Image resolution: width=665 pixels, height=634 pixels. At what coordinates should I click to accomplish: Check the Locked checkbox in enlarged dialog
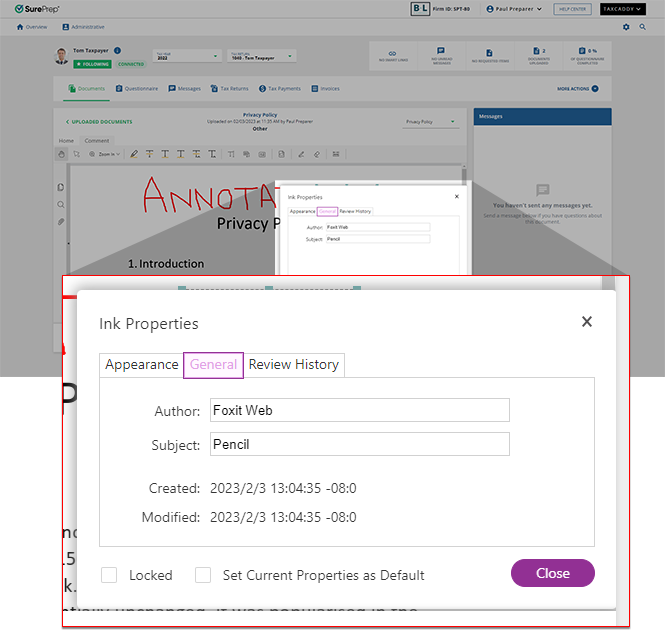click(x=109, y=575)
